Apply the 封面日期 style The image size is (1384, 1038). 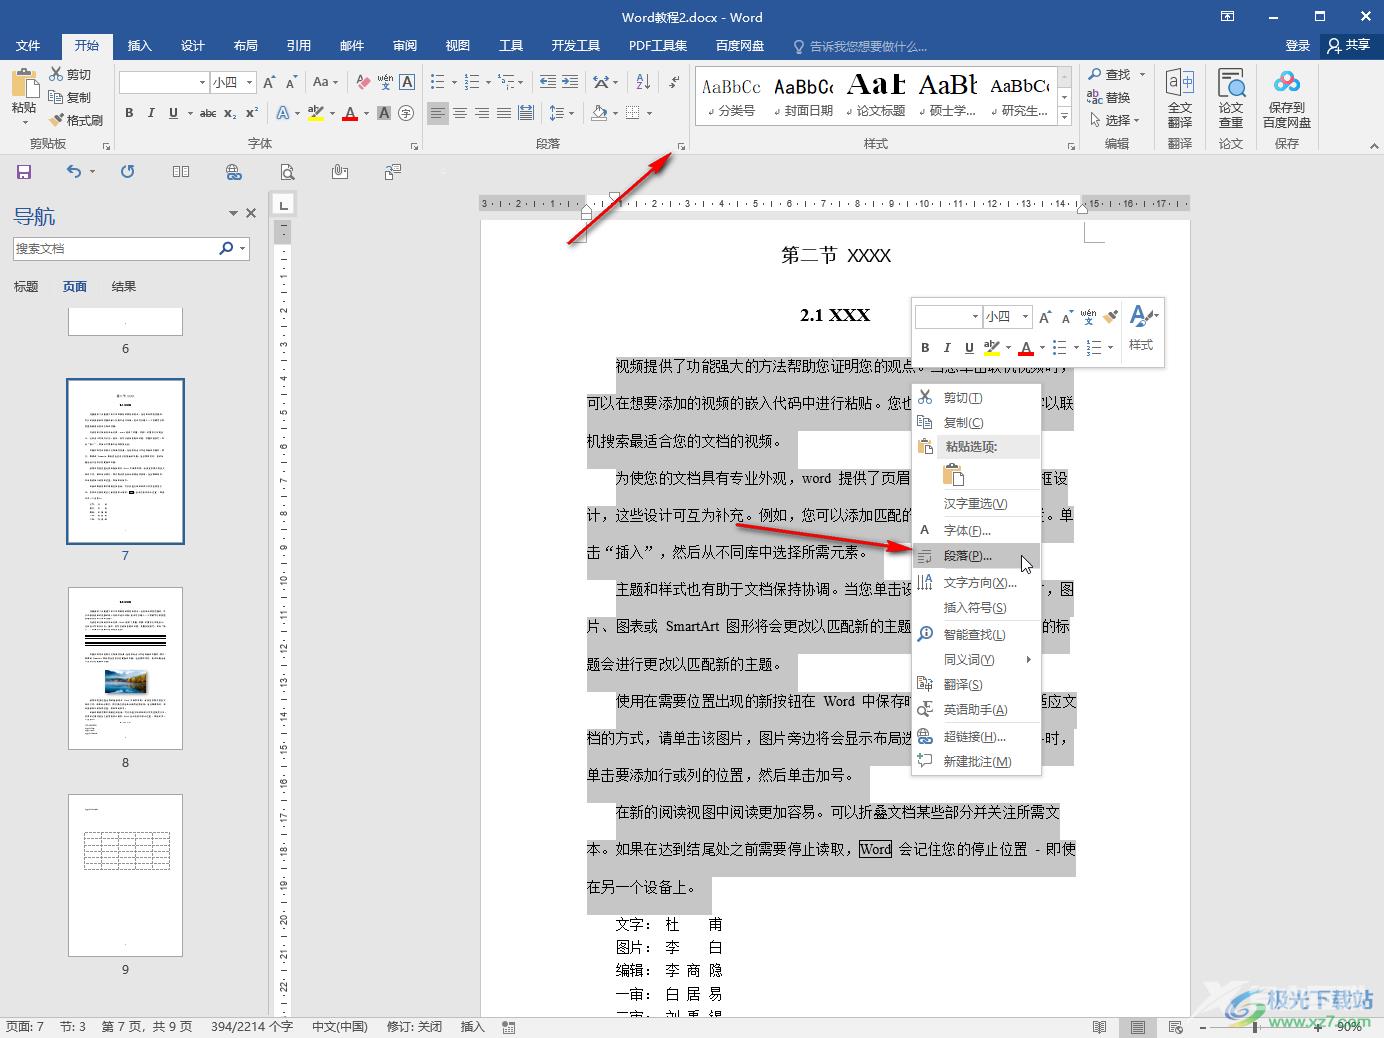(x=804, y=95)
